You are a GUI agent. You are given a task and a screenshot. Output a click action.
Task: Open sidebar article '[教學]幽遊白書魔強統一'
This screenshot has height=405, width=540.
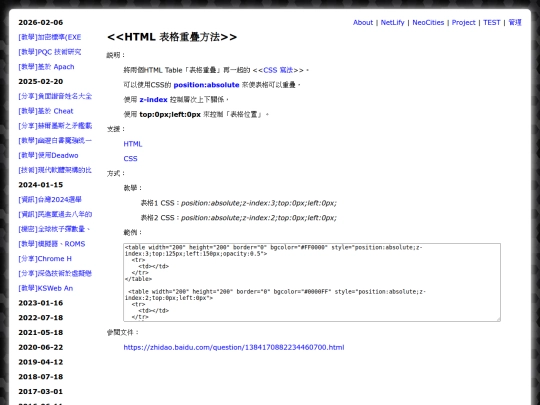(x=55, y=141)
